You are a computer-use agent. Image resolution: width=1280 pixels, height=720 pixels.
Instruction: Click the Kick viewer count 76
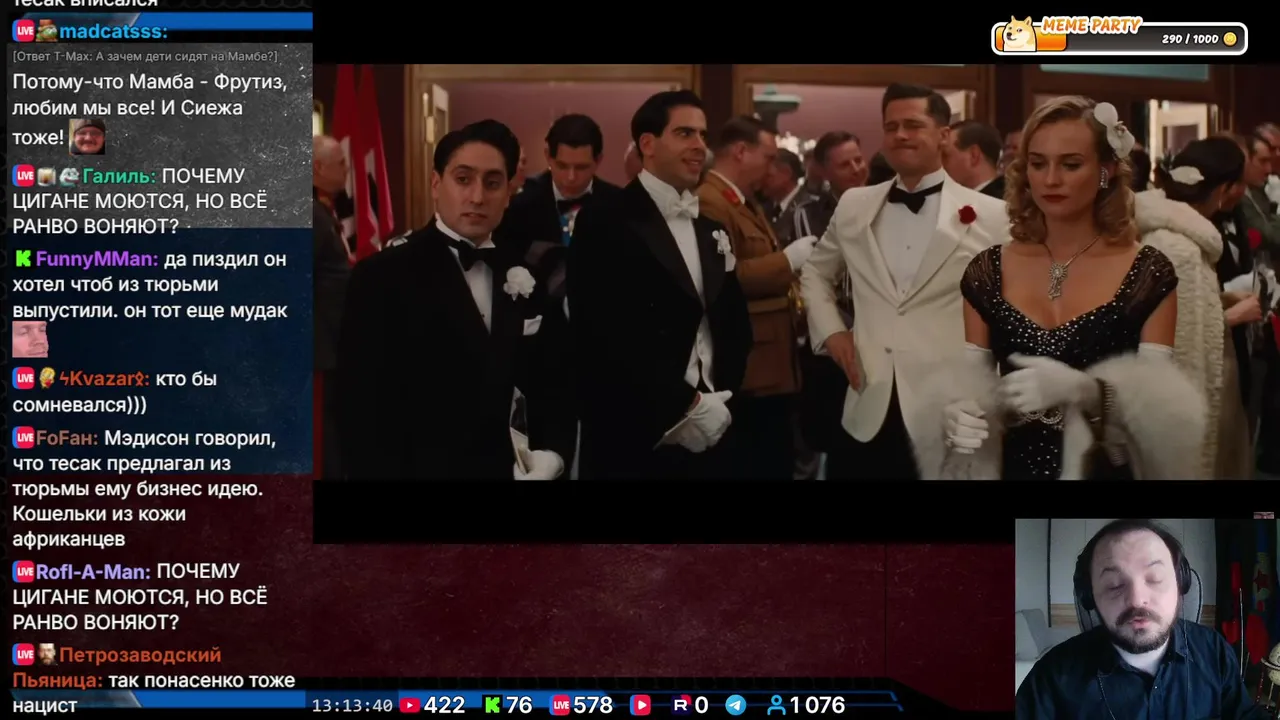click(518, 705)
